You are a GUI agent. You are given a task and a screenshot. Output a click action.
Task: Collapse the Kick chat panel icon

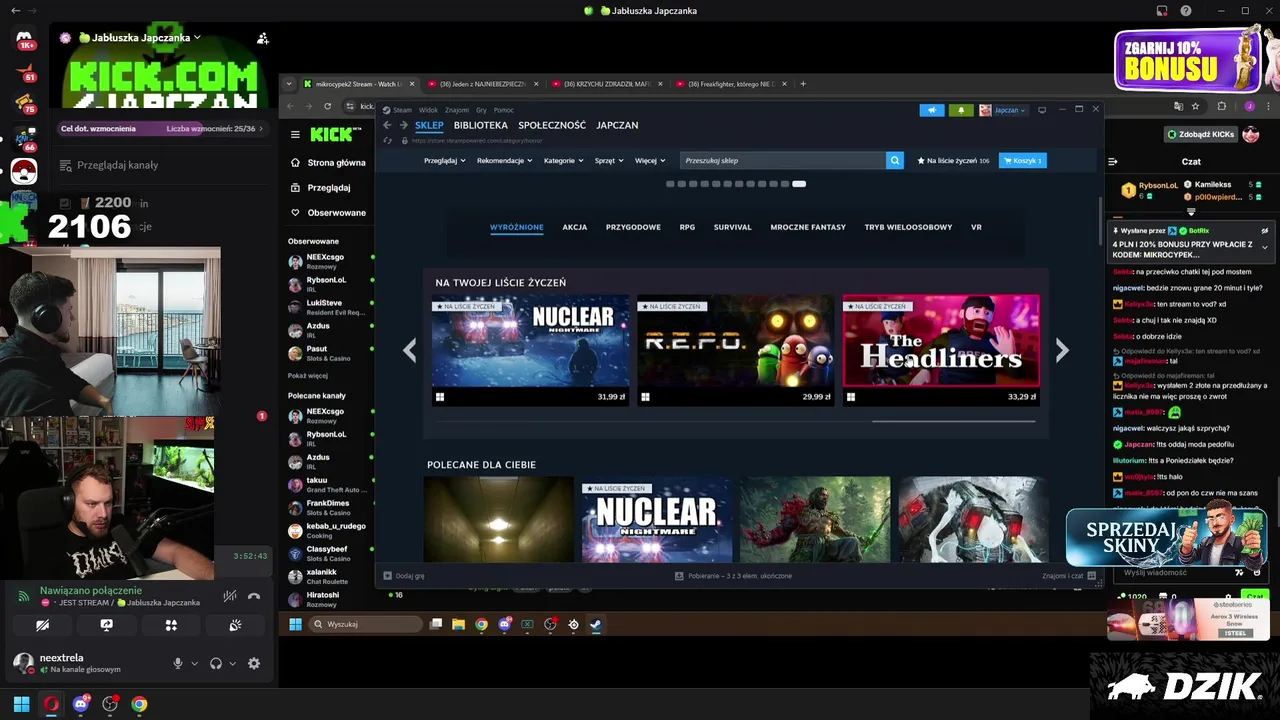tap(1114, 161)
